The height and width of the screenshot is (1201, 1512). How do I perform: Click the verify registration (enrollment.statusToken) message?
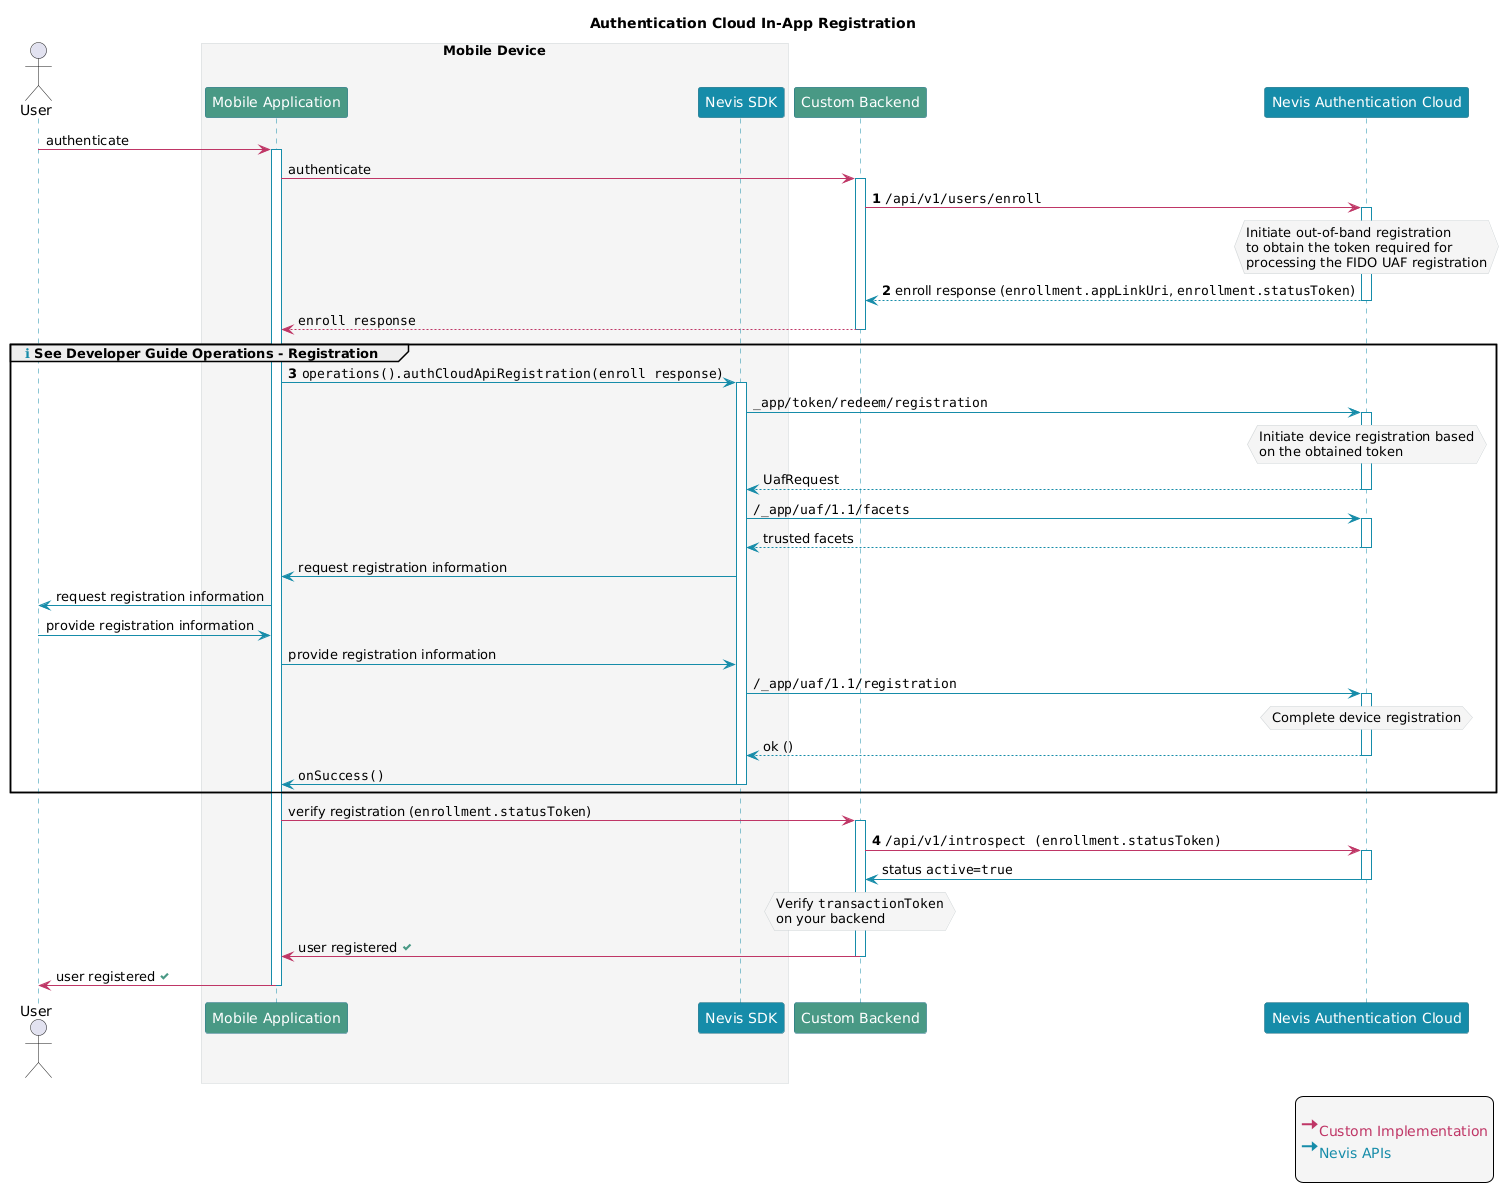[x=439, y=812]
